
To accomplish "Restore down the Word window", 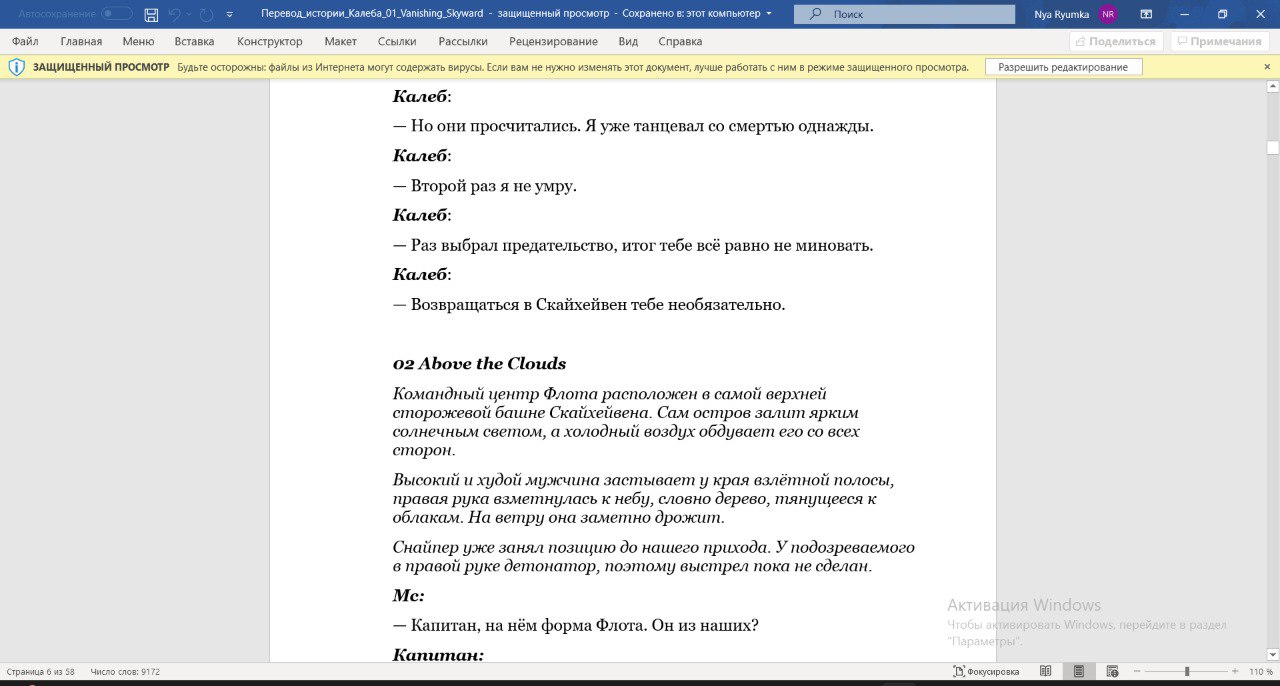I will point(1222,14).
